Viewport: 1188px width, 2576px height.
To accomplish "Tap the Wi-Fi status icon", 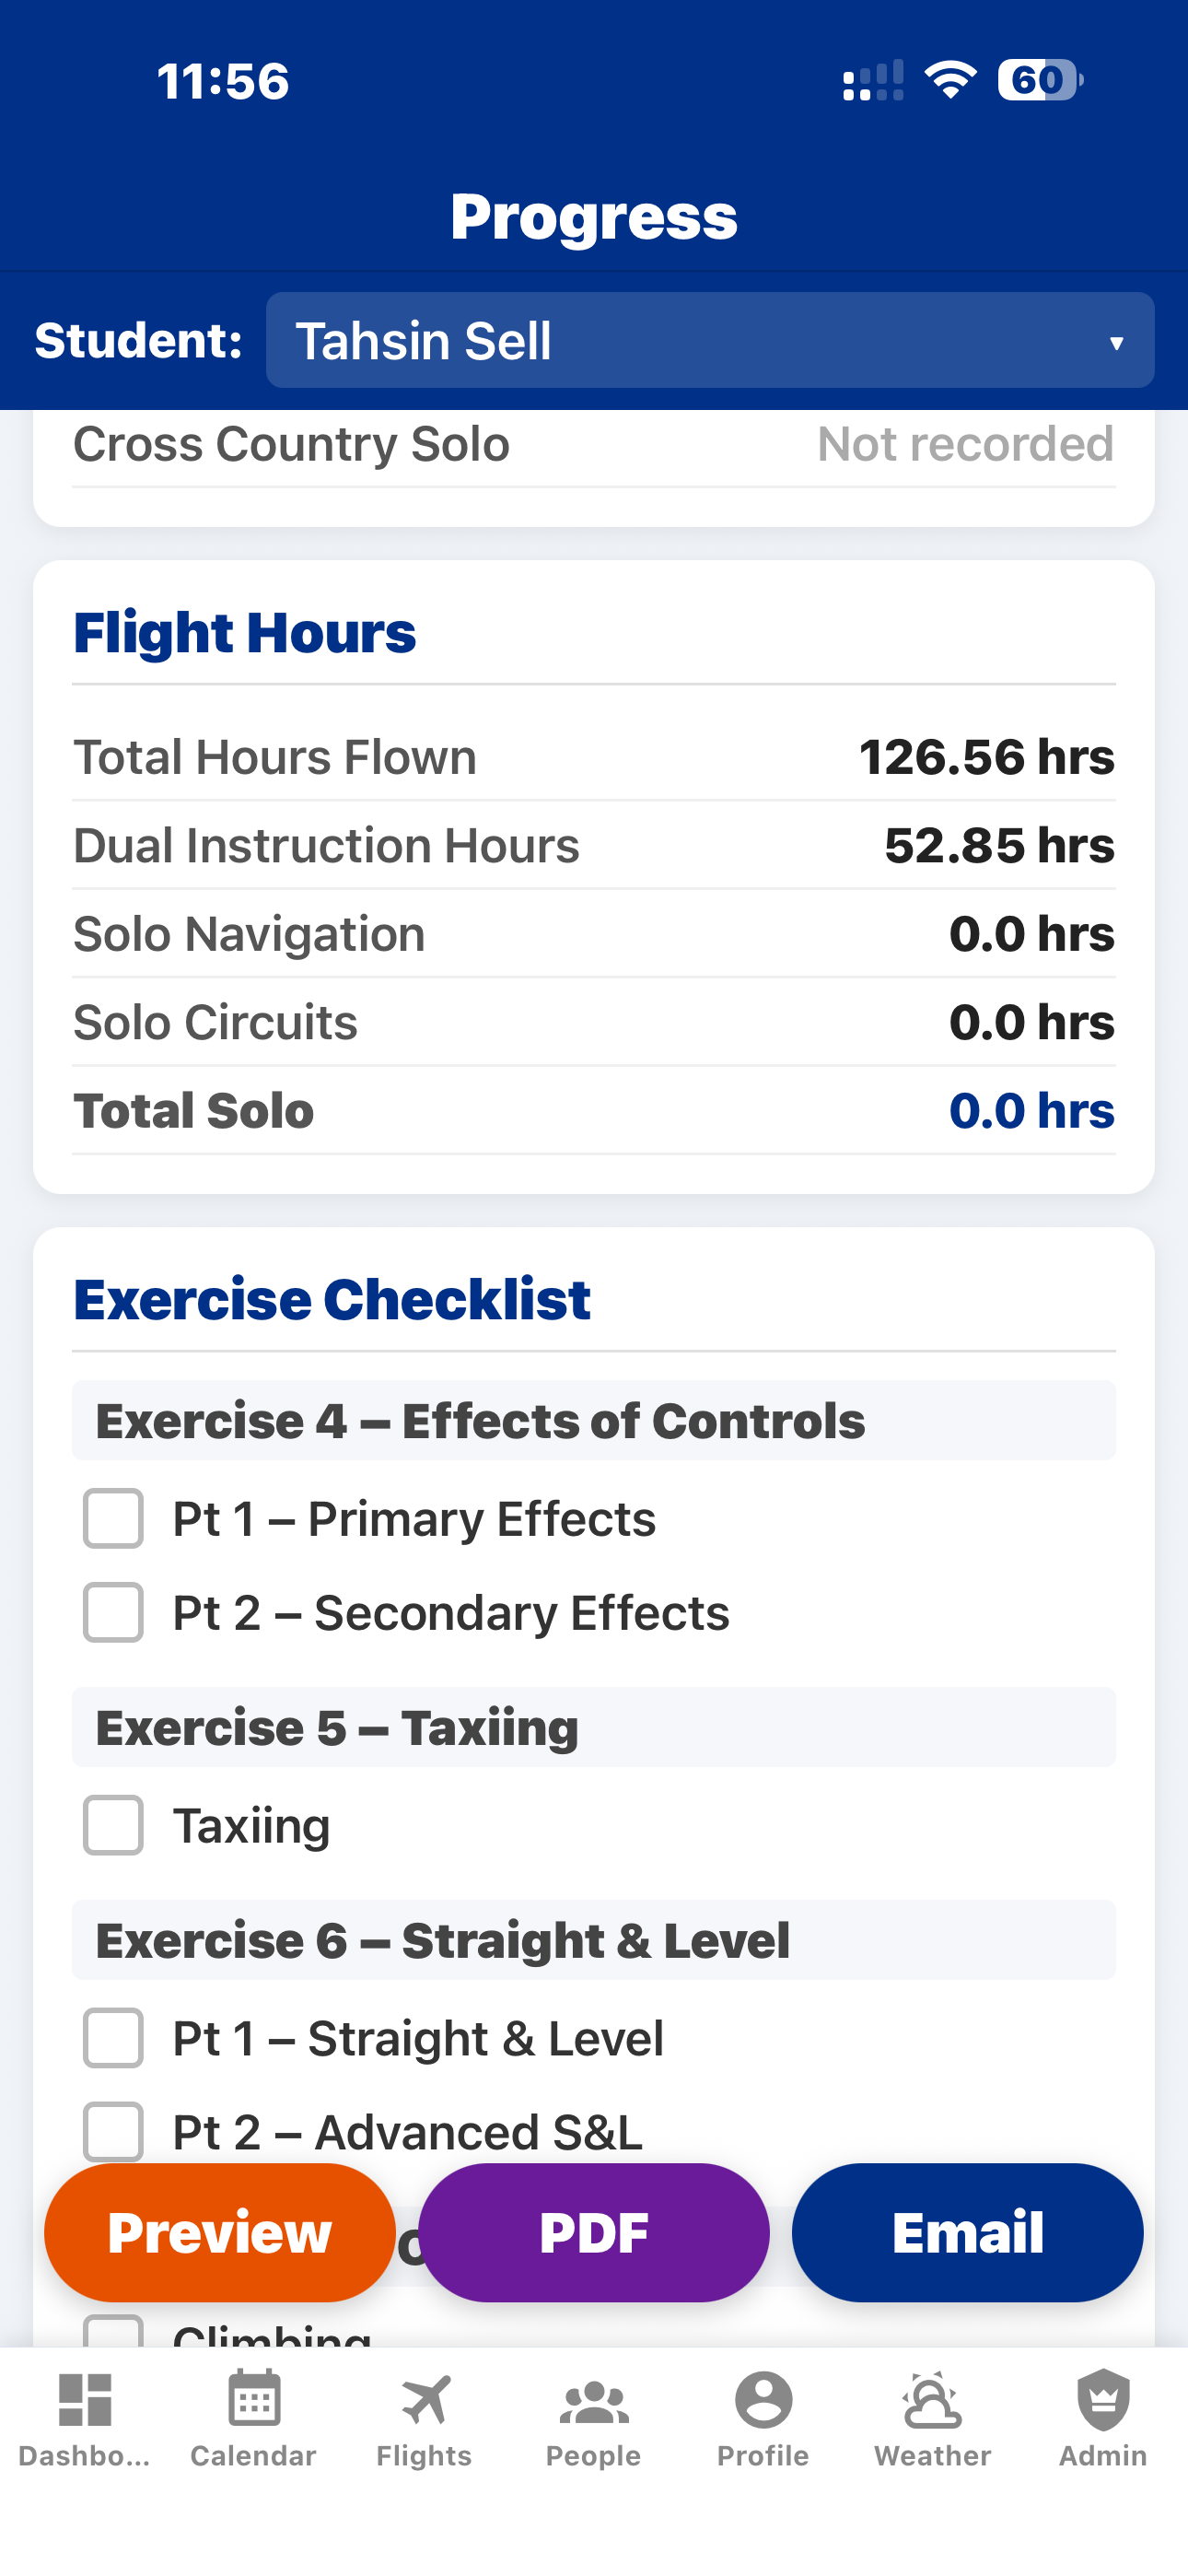I will pyautogui.click(x=951, y=80).
